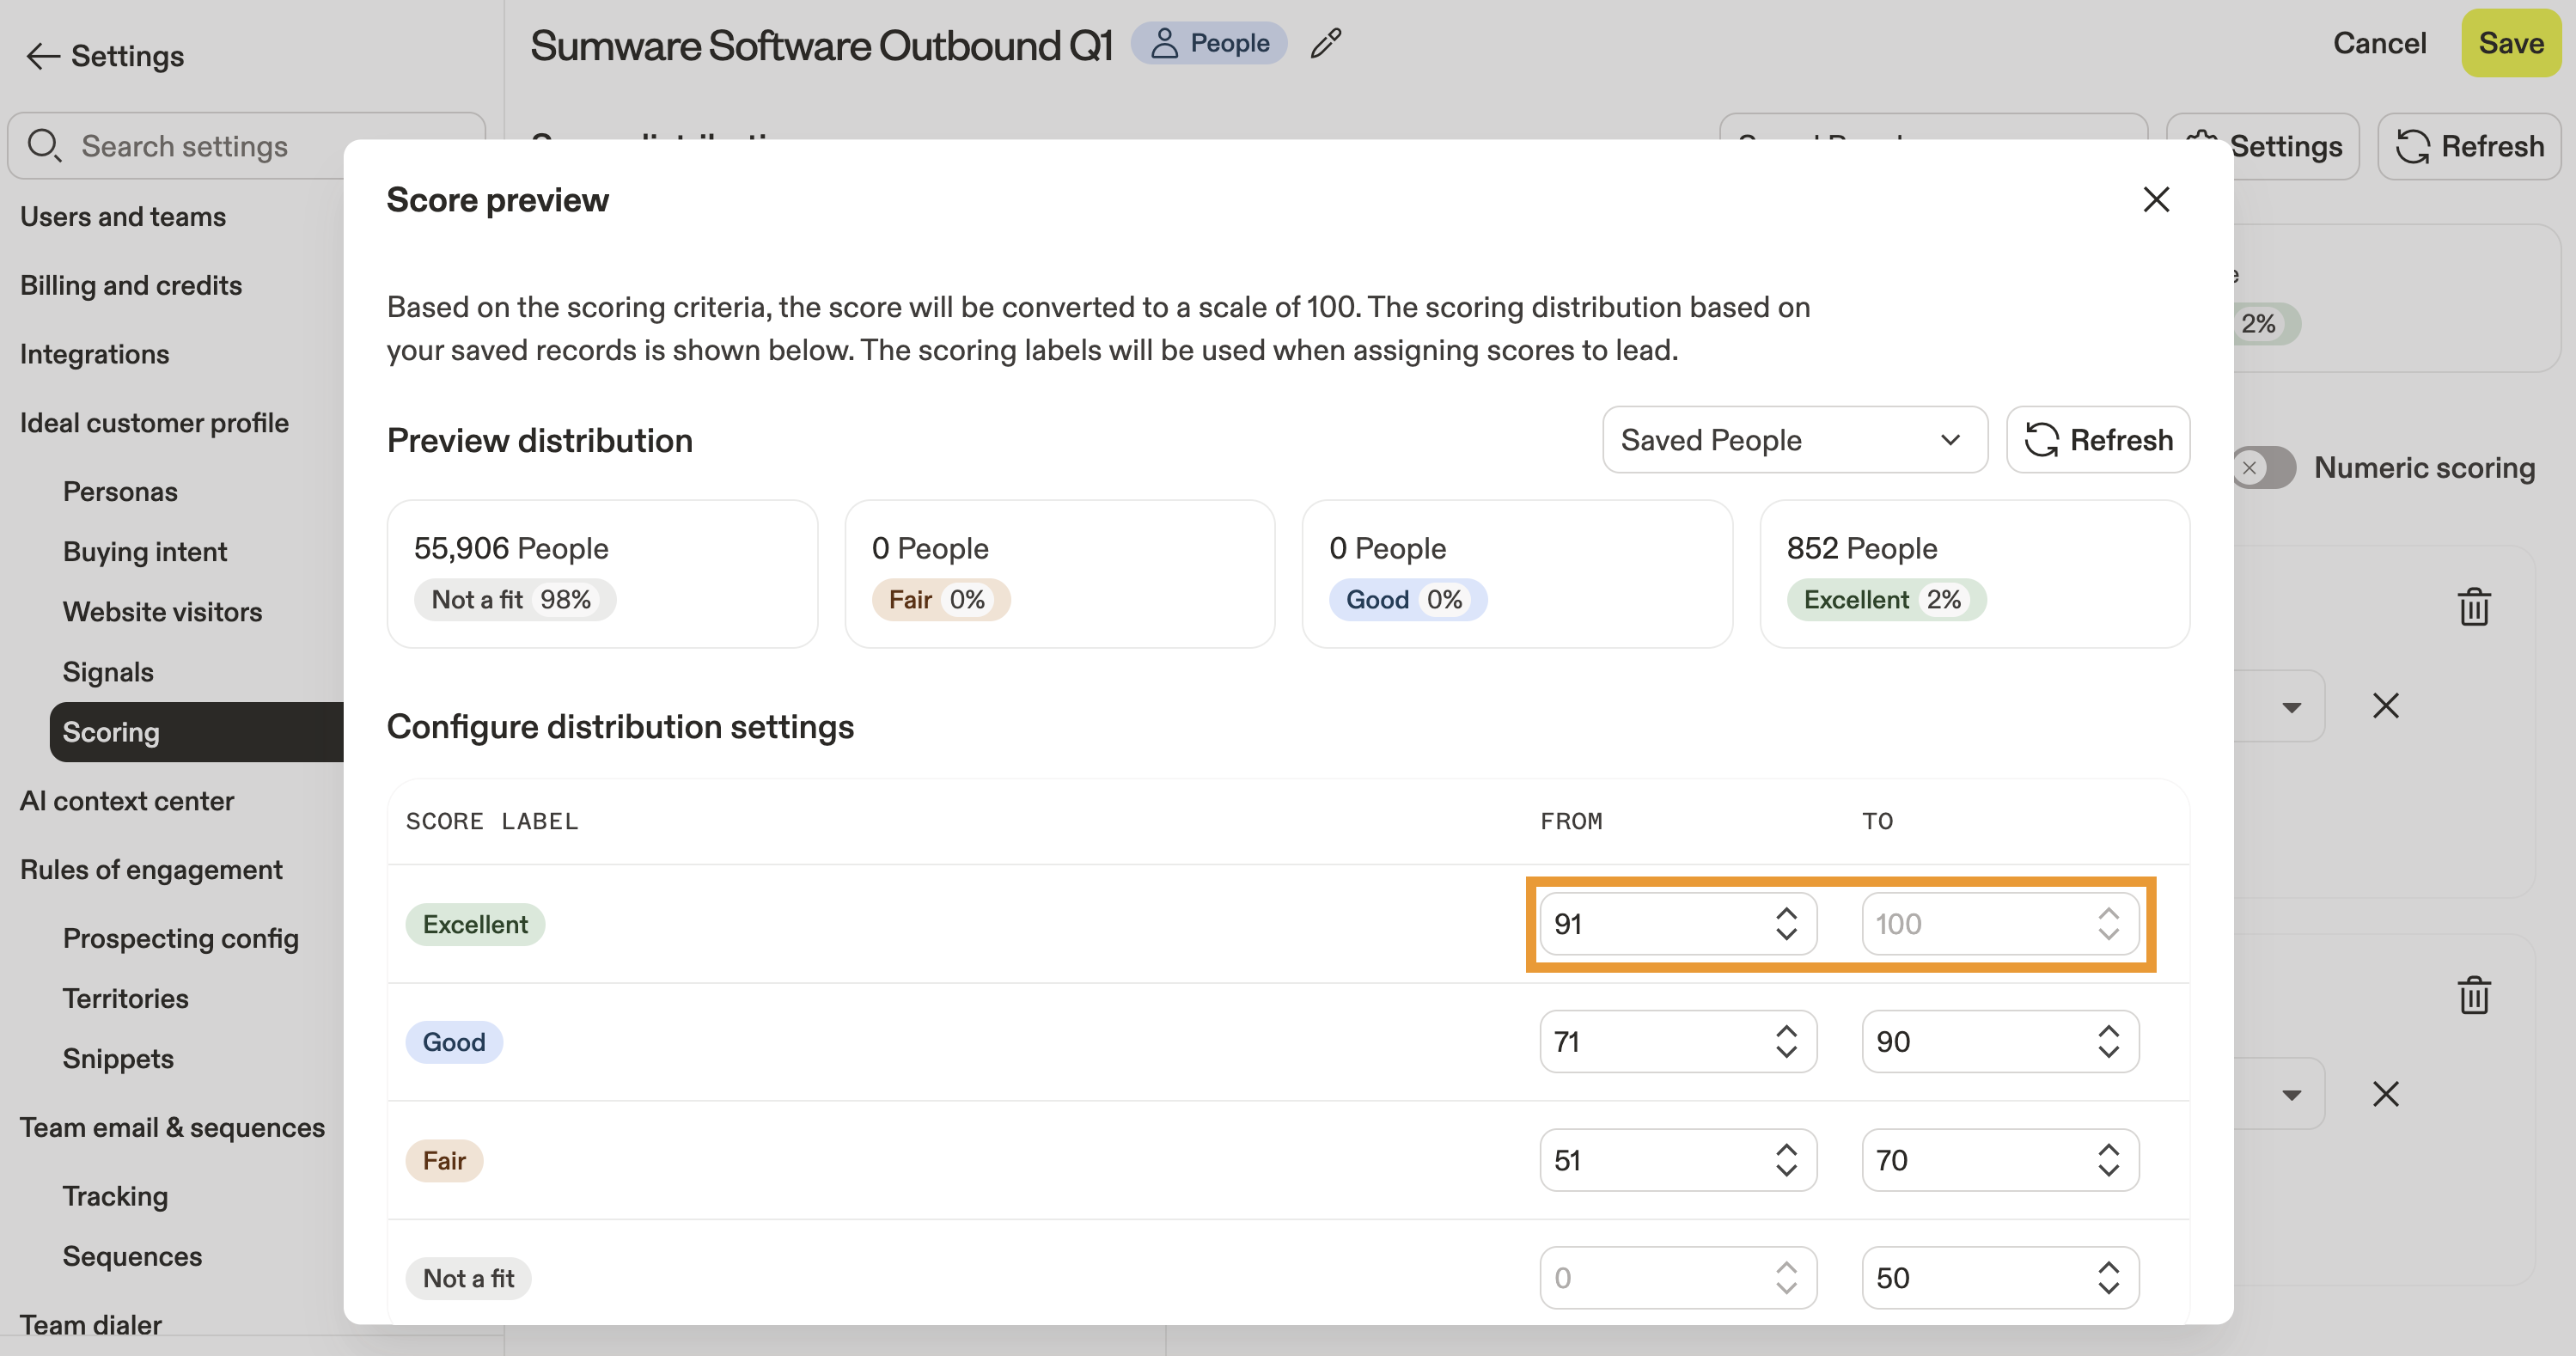Increase the Excellent From value stepper
The image size is (2576, 1356).
(x=1786, y=914)
